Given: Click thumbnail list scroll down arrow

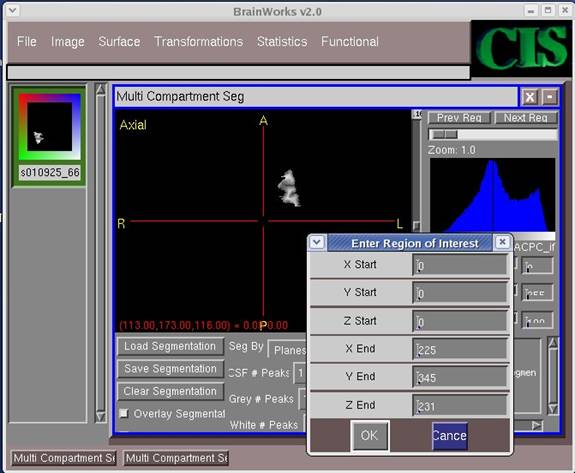Looking at the screenshot, I should click(100, 417).
